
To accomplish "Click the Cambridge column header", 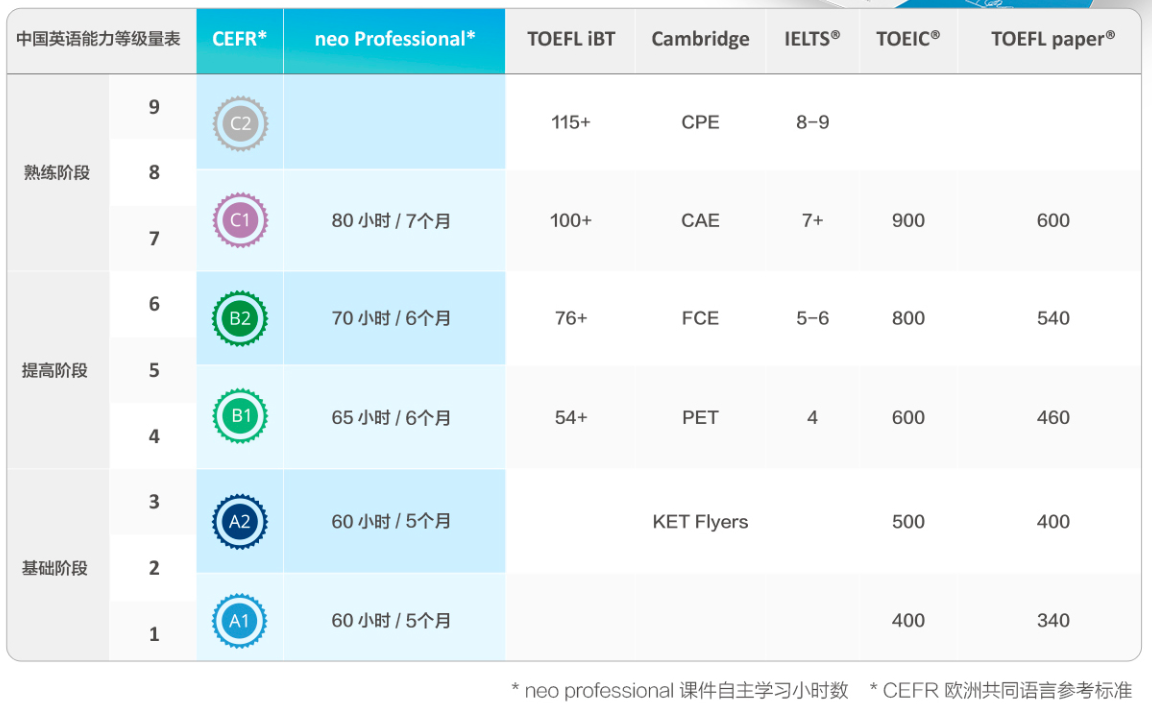I will [x=700, y=40].
